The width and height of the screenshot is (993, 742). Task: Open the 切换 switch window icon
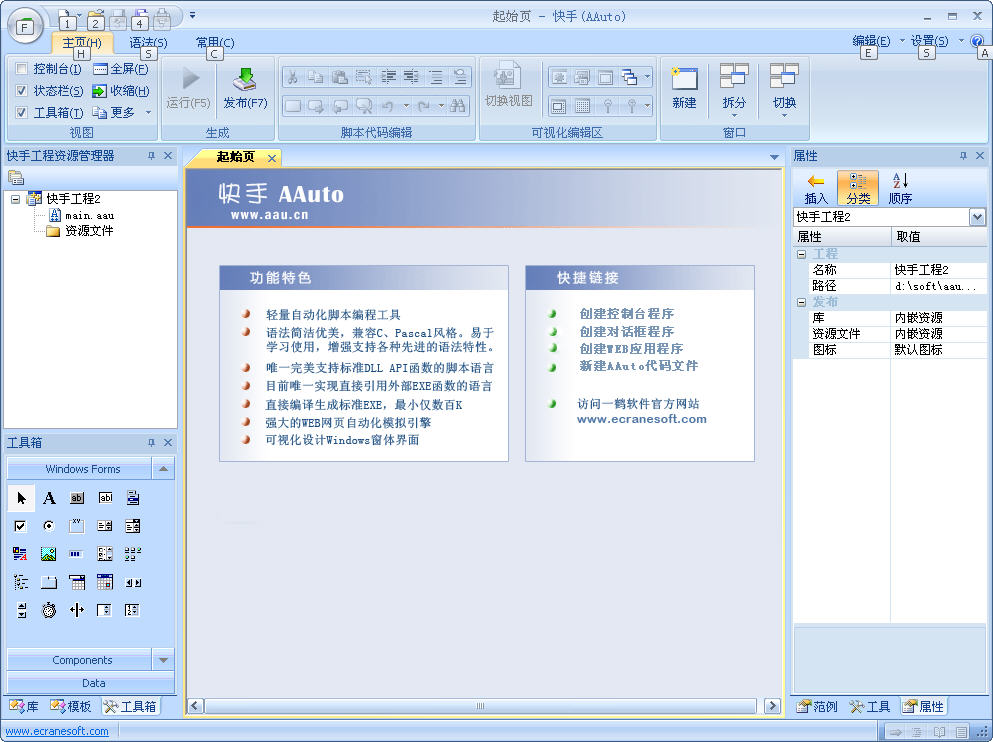784,76
